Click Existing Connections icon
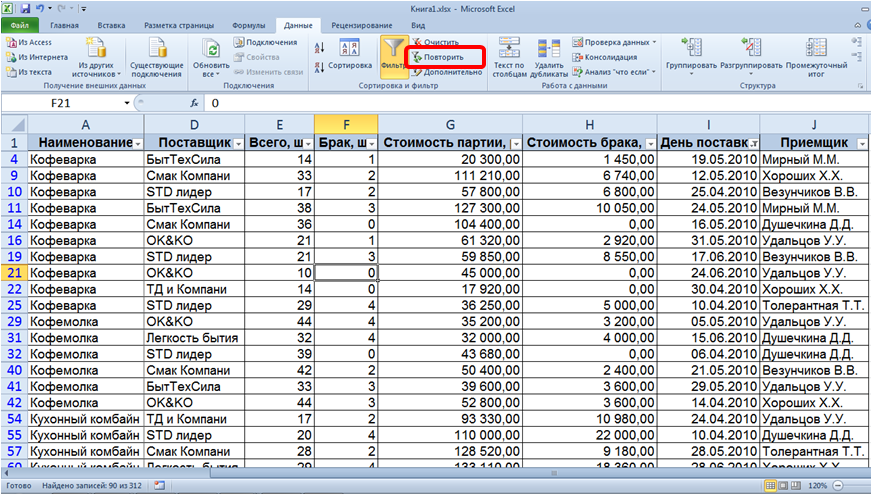The image size is (871, 494). pos(156,50)
